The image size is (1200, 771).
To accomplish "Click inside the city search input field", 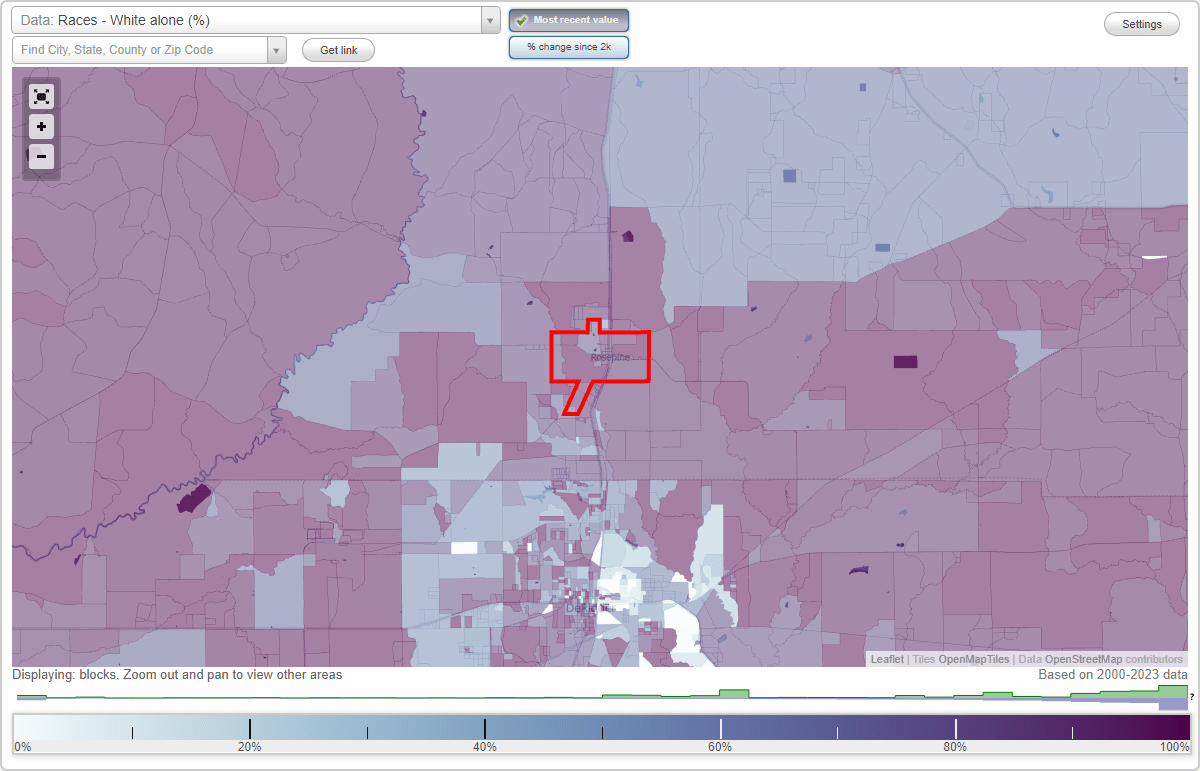I will [x=140, y=49].
